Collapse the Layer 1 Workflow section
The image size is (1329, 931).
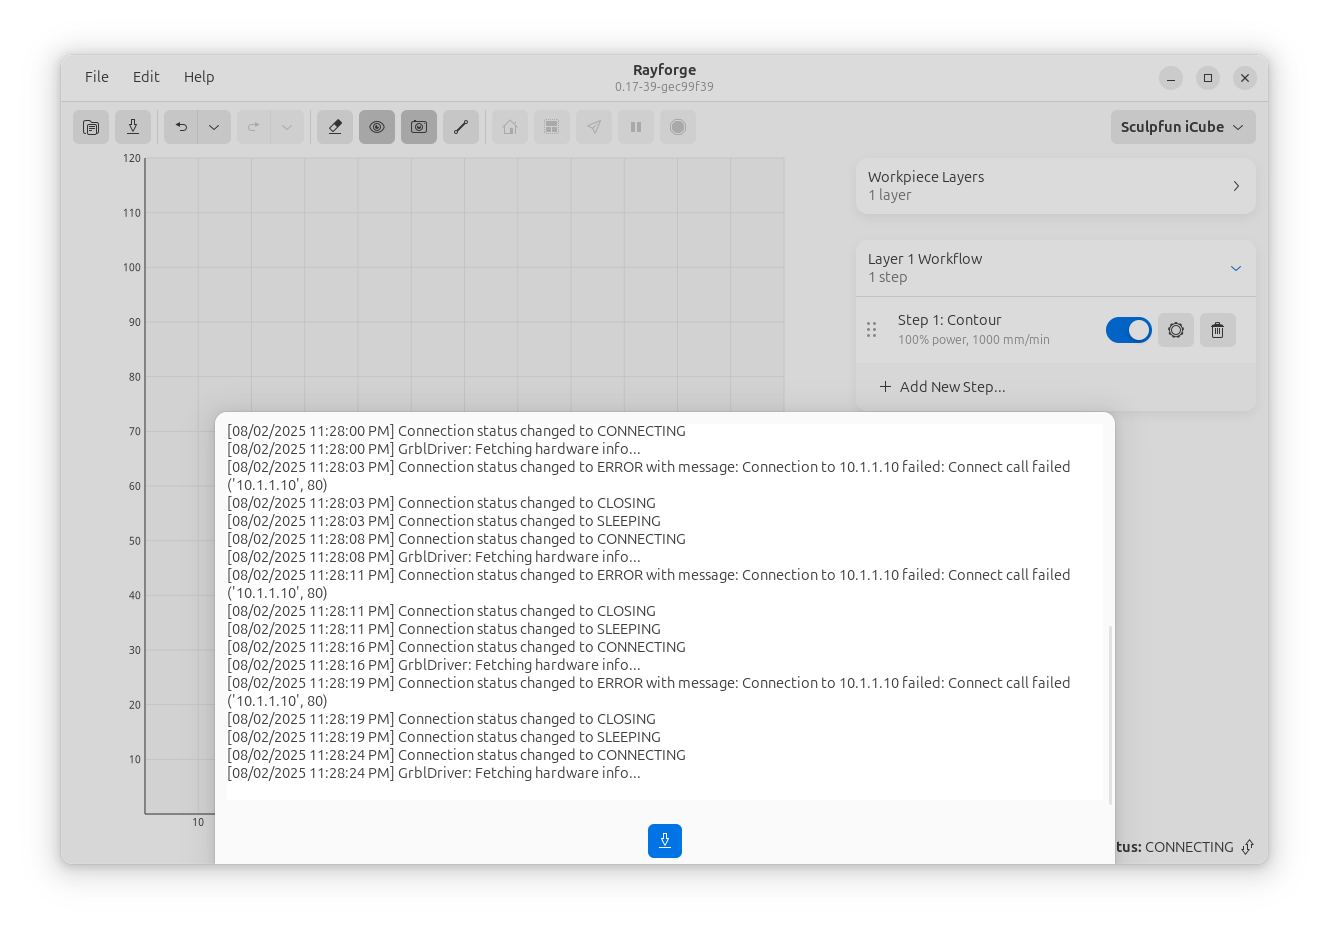(x=1235, y=268)
